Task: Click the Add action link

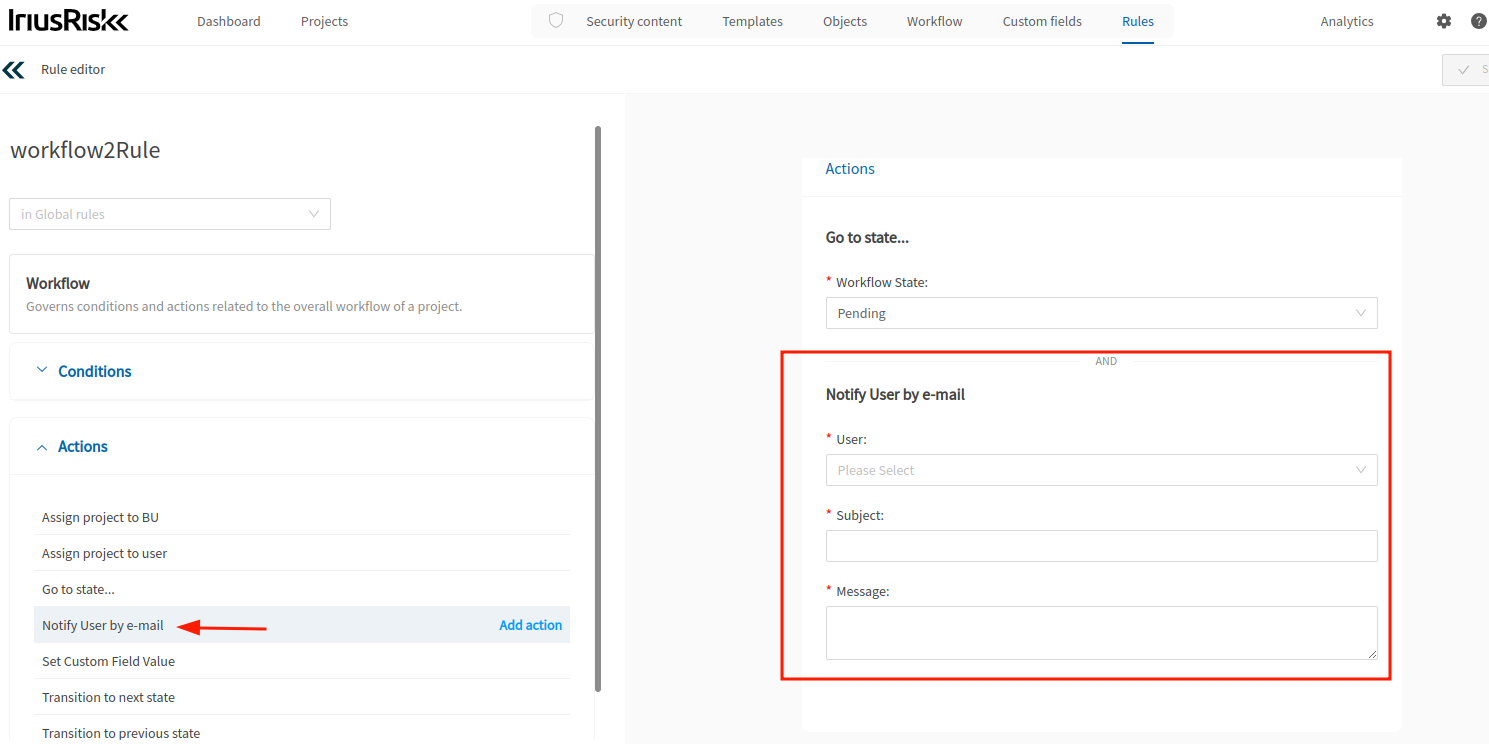Action: [x=531, y=625]
